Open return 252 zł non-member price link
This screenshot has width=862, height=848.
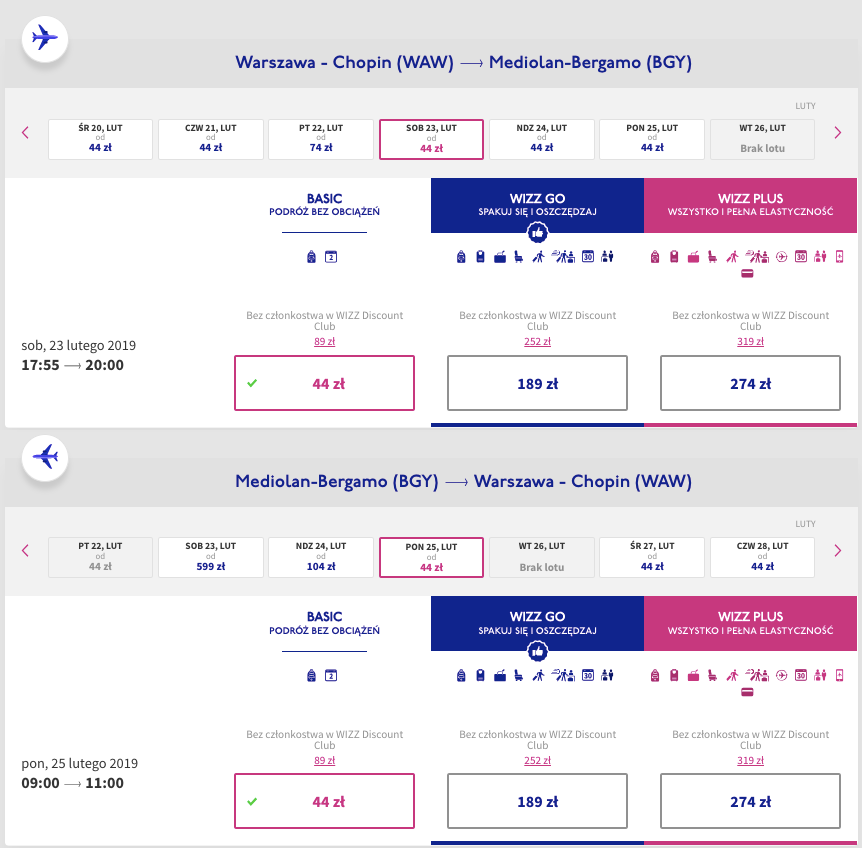(x=537, y=760)
